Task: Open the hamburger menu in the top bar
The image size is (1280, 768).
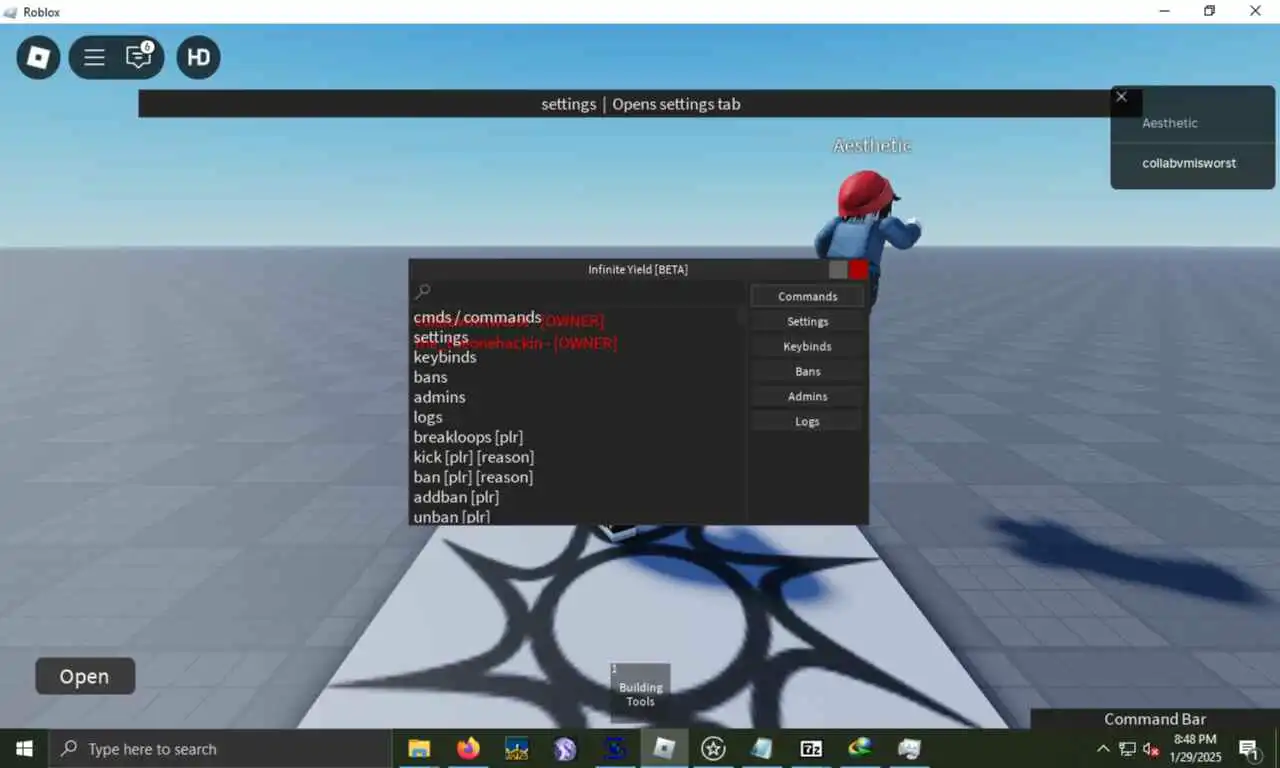Action: (x=94, y=58)
